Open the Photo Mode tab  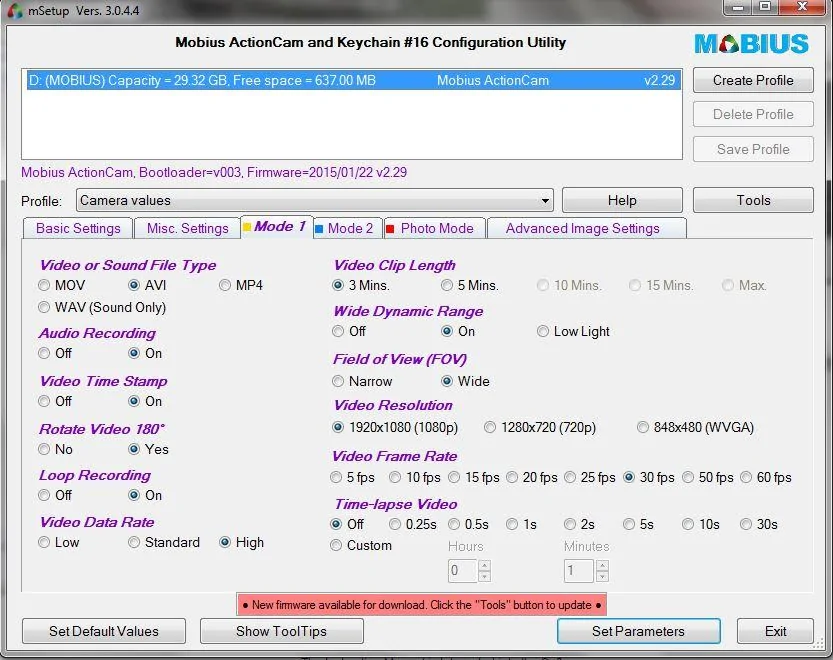pos(435,229)
